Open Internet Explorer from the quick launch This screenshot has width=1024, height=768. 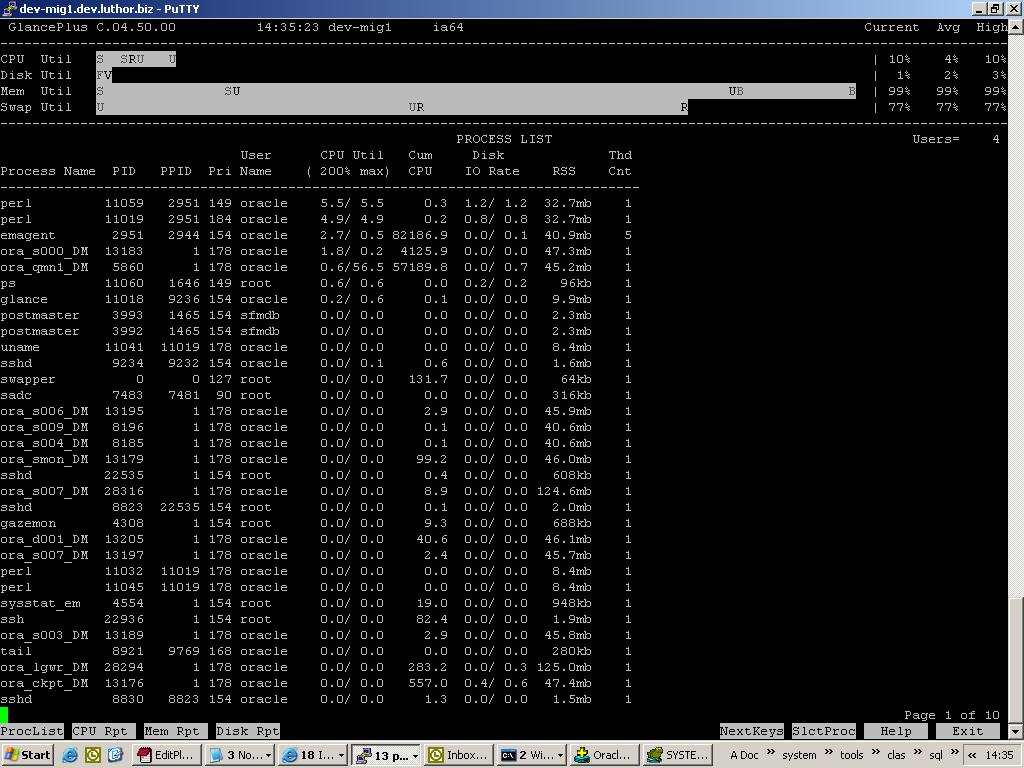point(70,755)
